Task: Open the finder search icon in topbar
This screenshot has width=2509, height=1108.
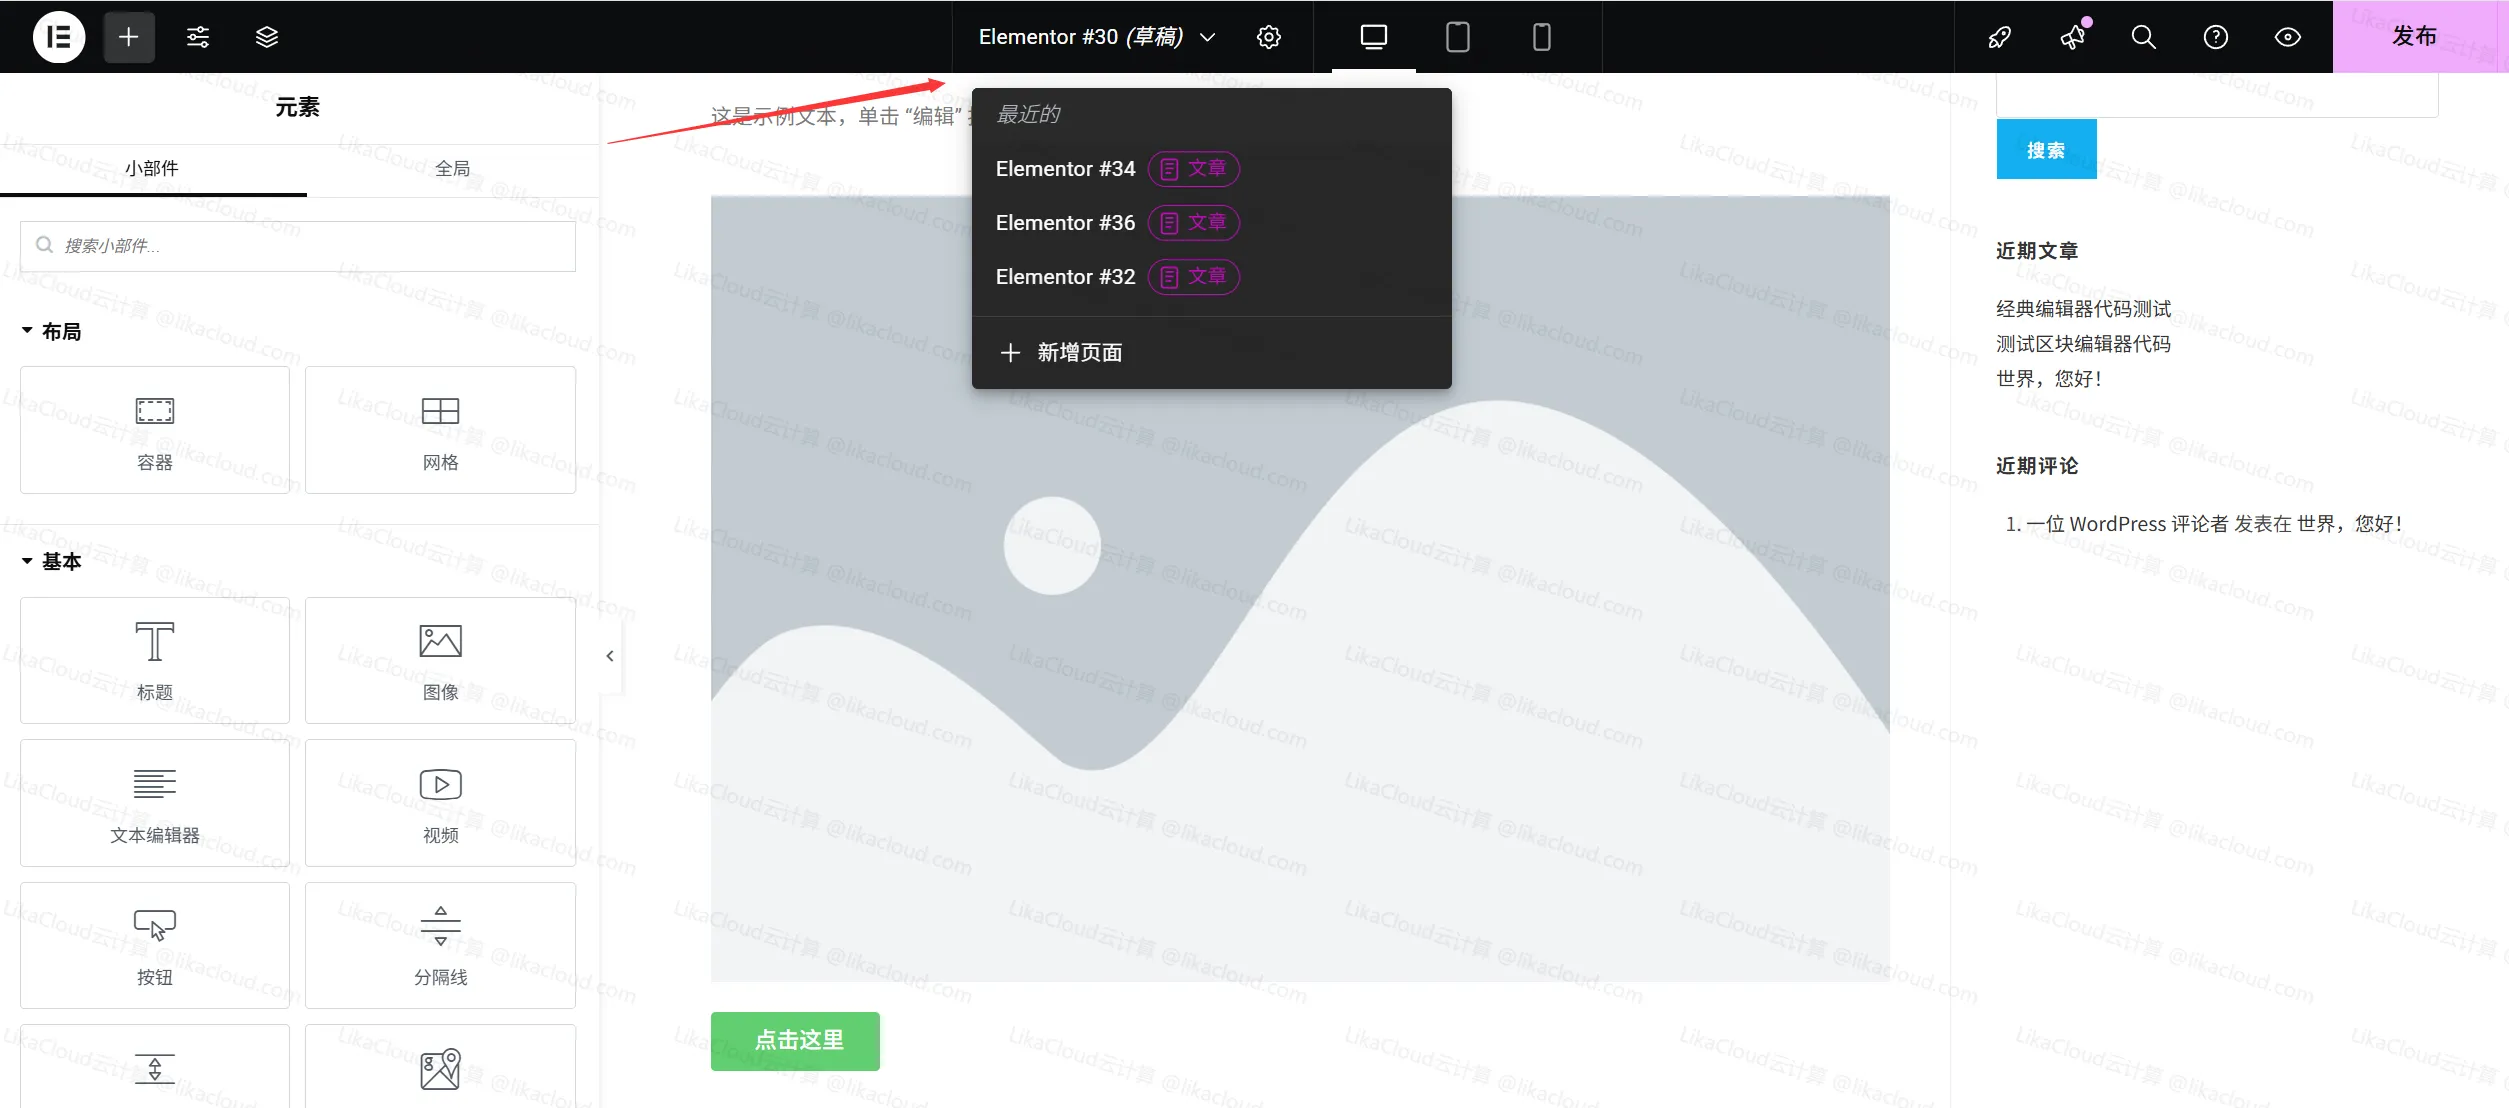Action: 2142,36
